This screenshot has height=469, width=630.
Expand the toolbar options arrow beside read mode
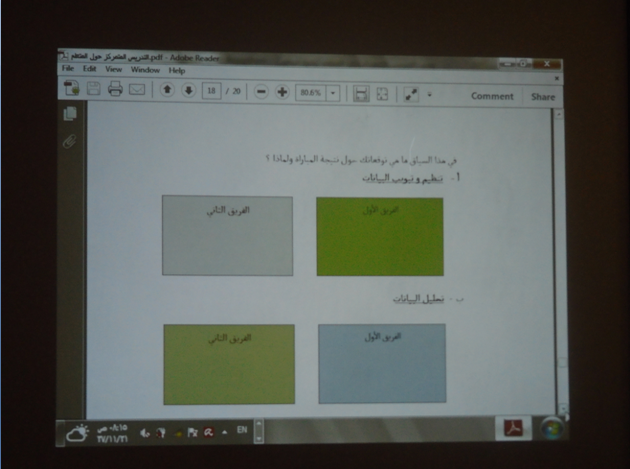click(x=430, y=94)
